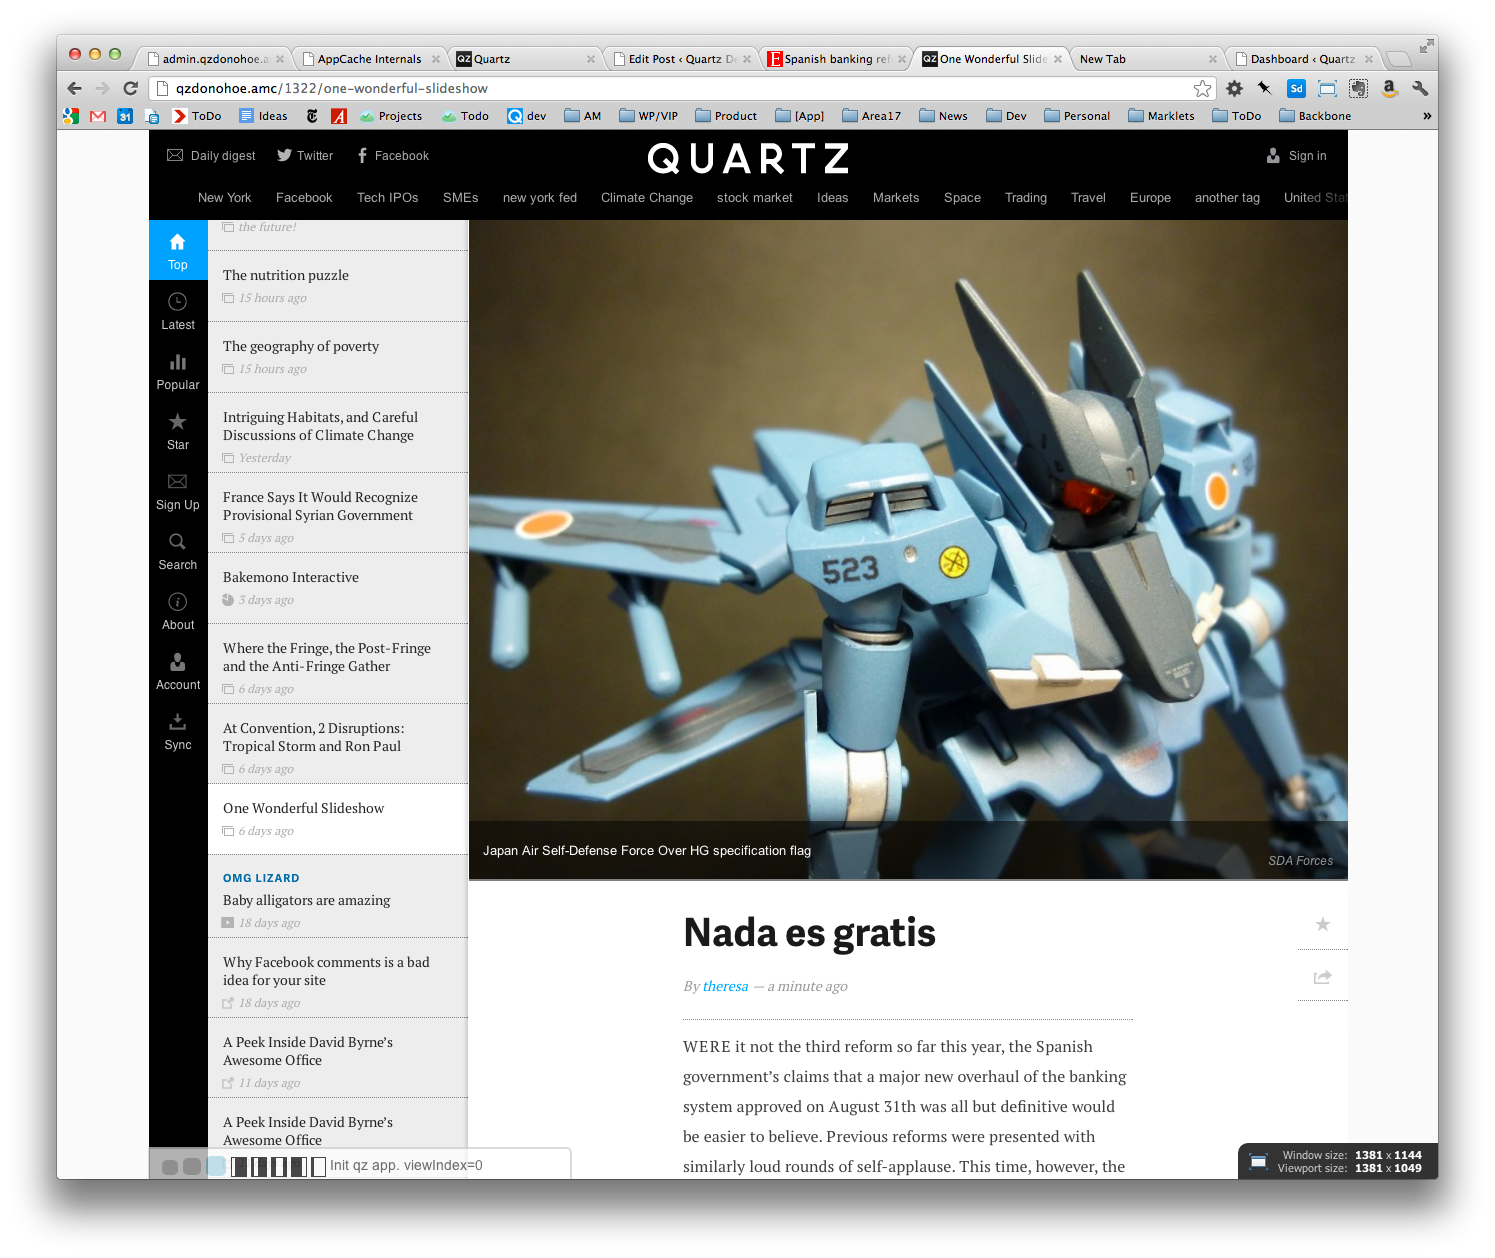The height and width of the screenshot is (1258, 1495).
Task: Open the Product bookmarks folder
Action: coord(726,116)
